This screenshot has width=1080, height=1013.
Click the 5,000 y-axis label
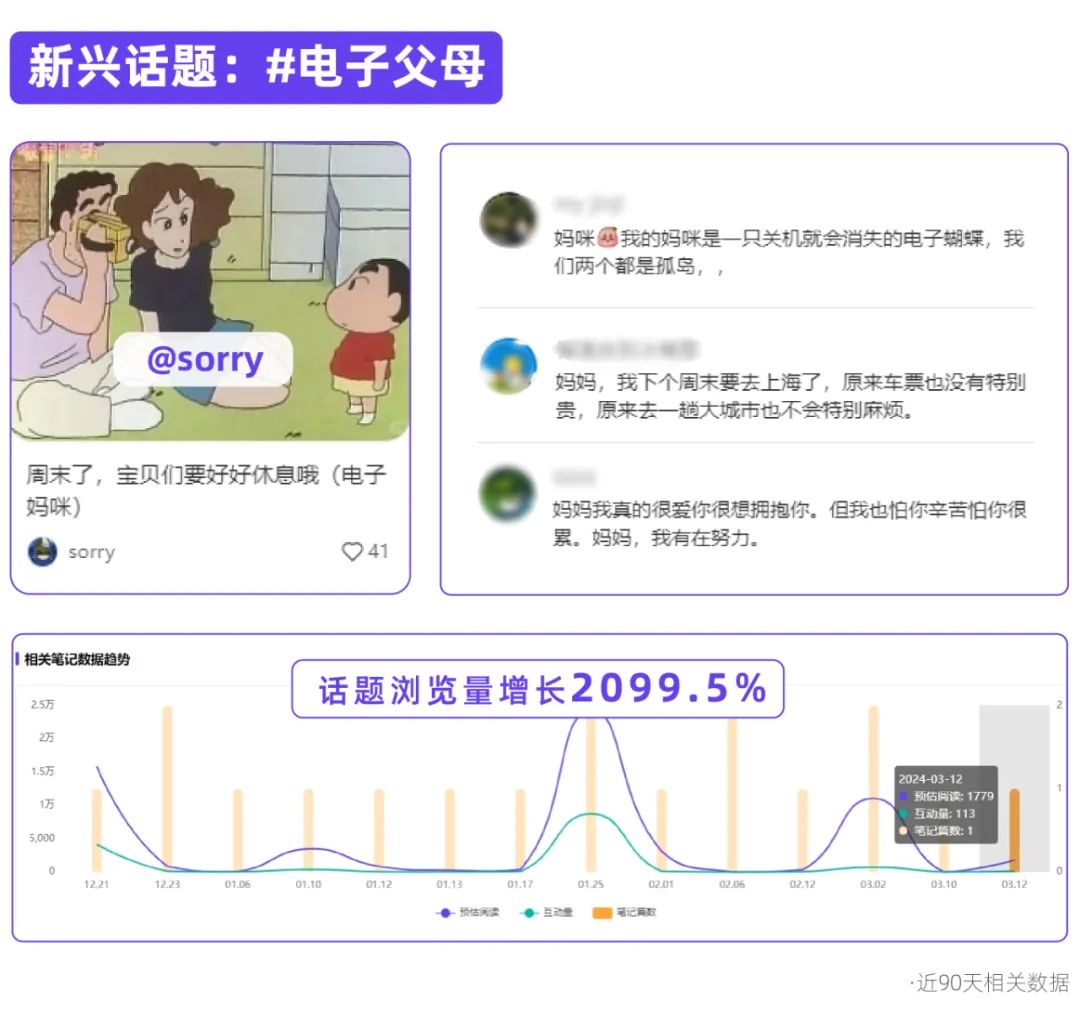(x=42, y=838)
